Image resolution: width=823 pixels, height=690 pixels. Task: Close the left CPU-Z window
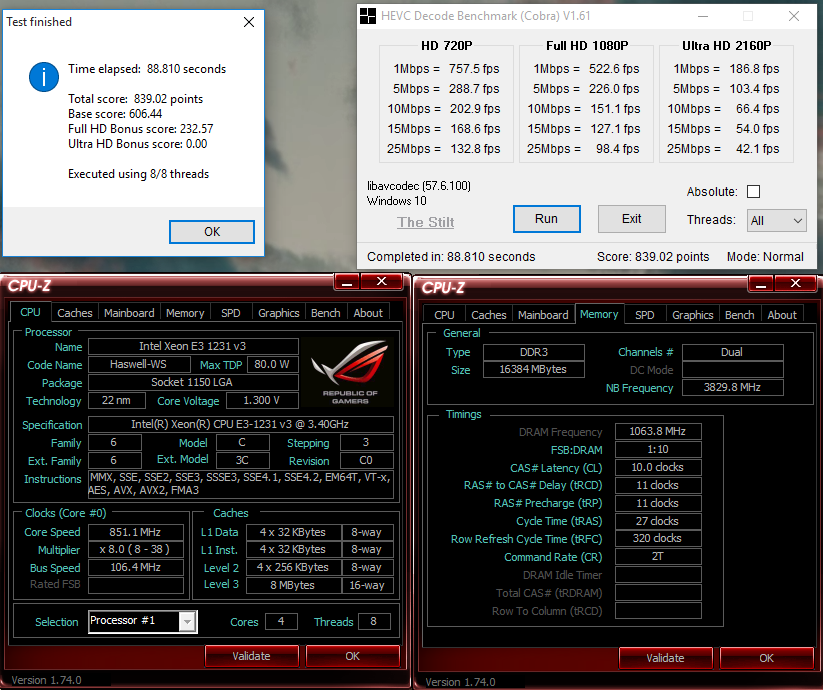(x=382, y=282)
